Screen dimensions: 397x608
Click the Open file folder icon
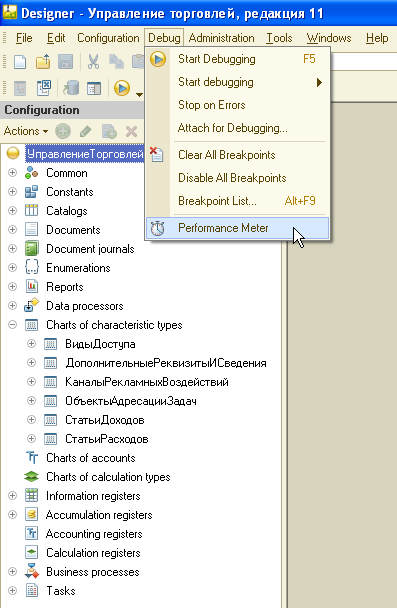click(x=43, y=62)
